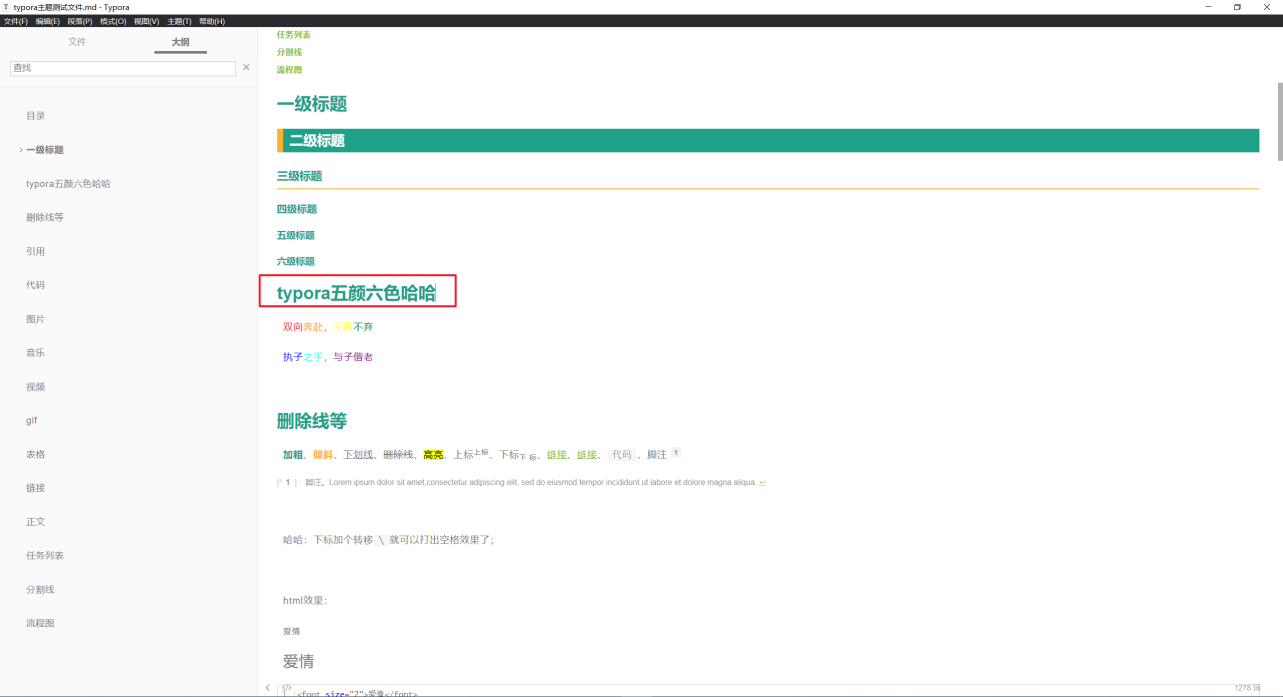Image resolution: width=1283 pixels, height=697 pixels.
Task: Focus the 查找 search field
Action: coord(123,68)
